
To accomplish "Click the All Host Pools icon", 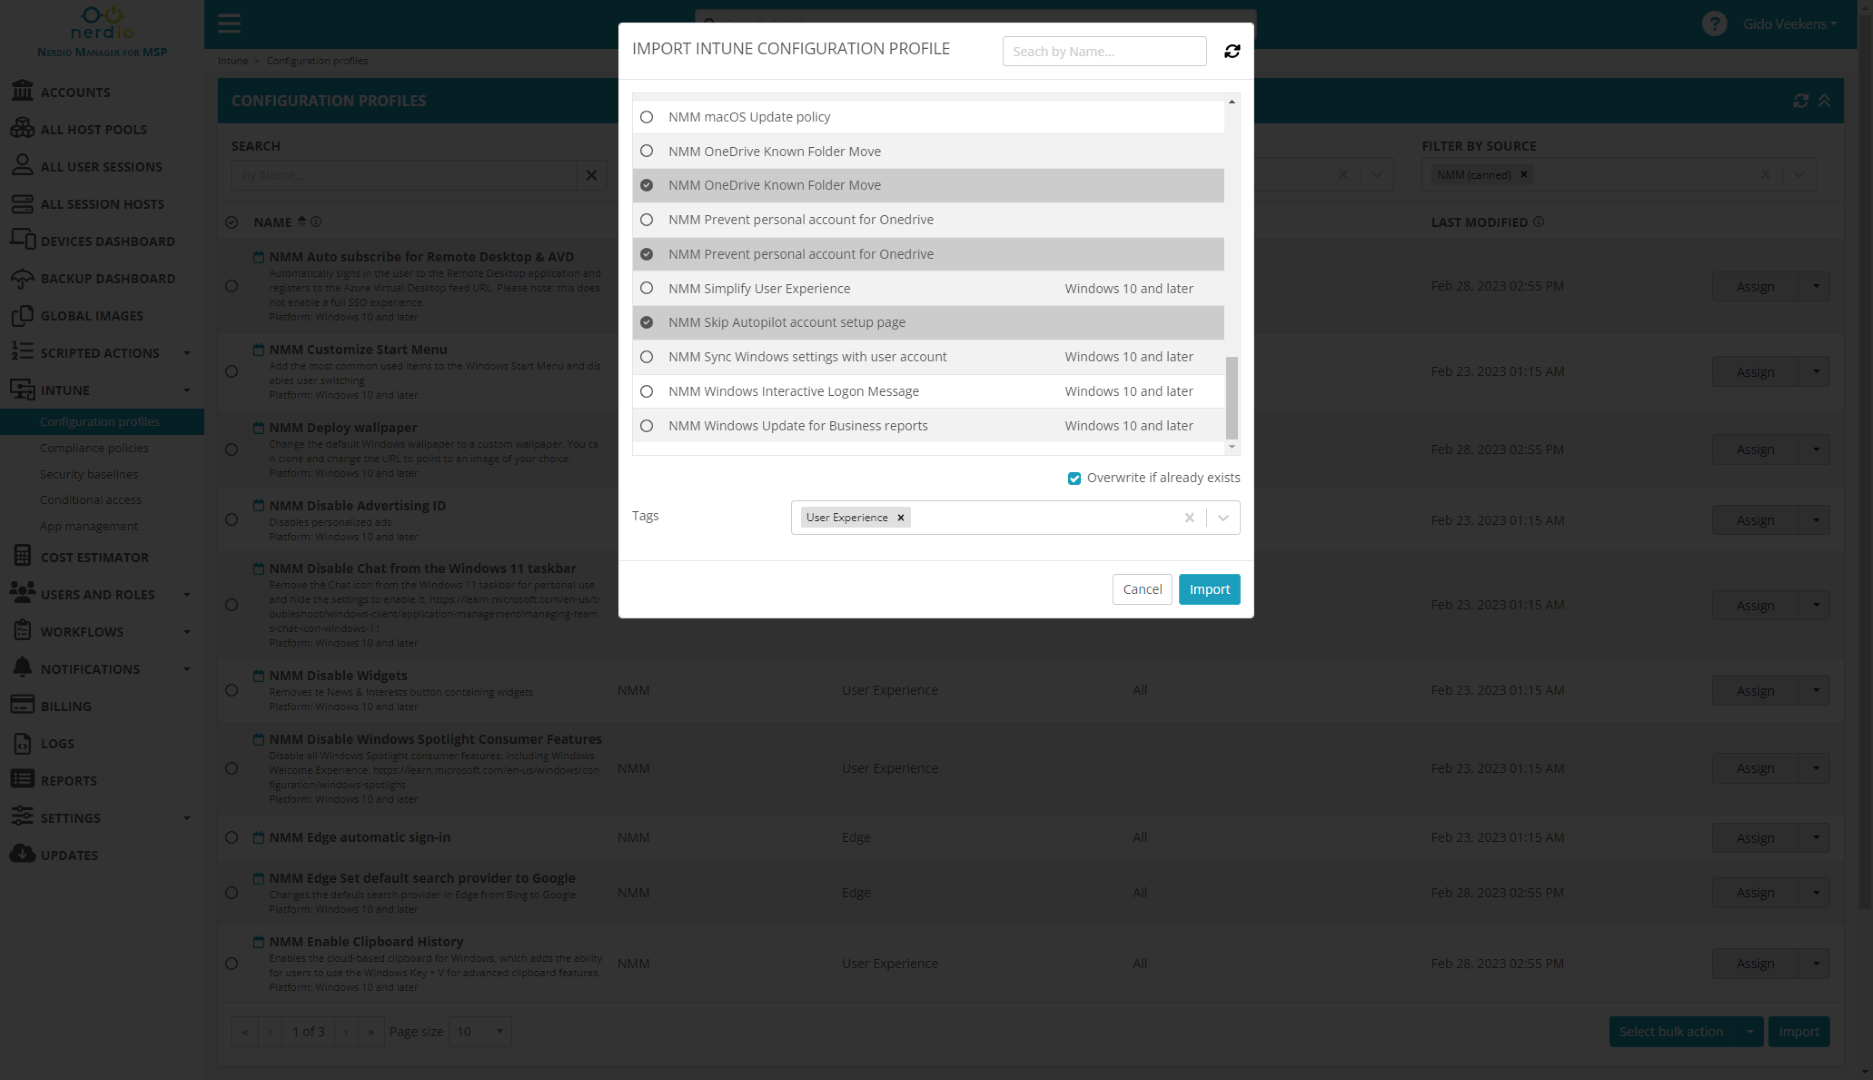I will tap(22, 128).
